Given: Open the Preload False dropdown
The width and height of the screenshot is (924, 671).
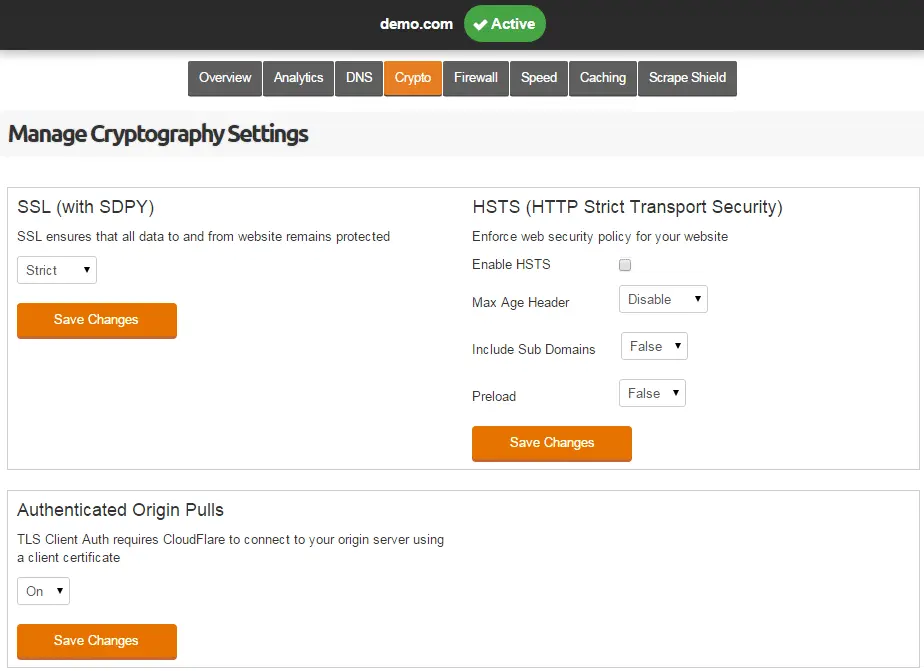Looking at the screenshot, I should tap(652, 394).
